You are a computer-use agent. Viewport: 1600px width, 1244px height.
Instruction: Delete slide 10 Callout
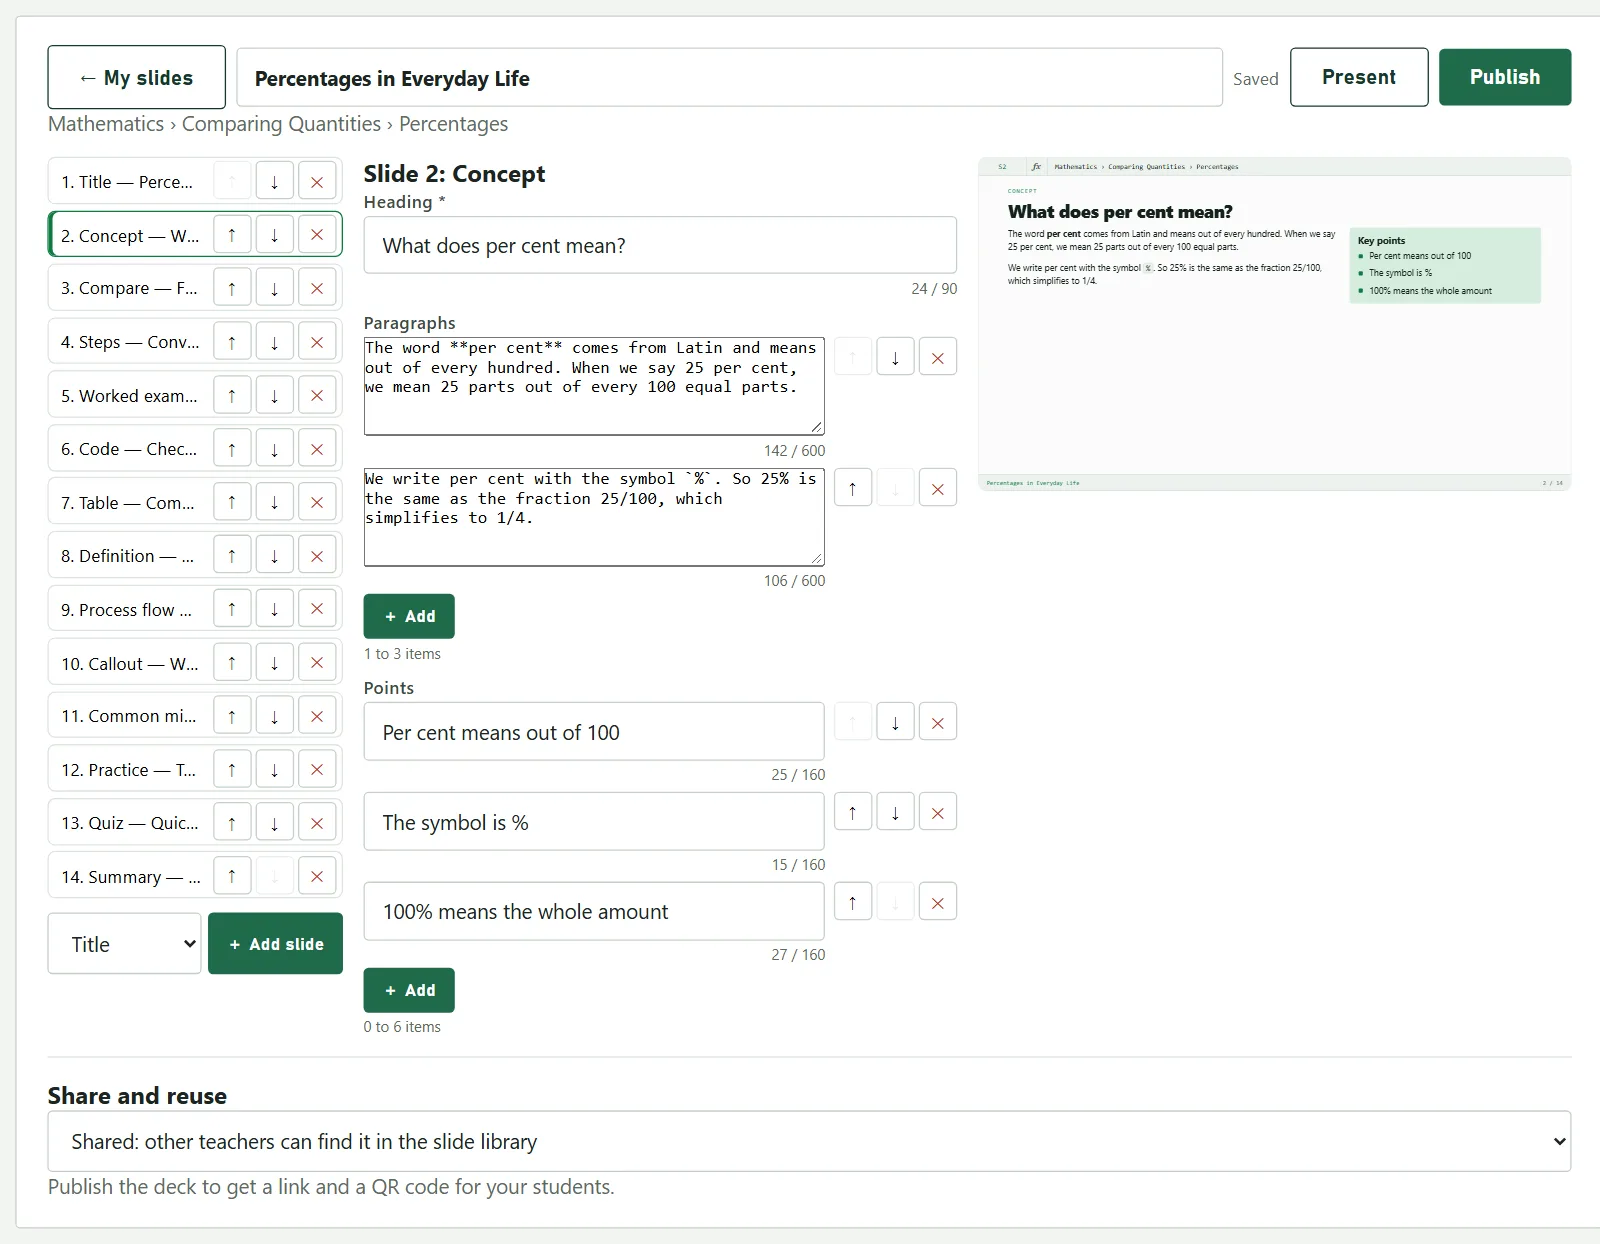[x=317, y=663]
